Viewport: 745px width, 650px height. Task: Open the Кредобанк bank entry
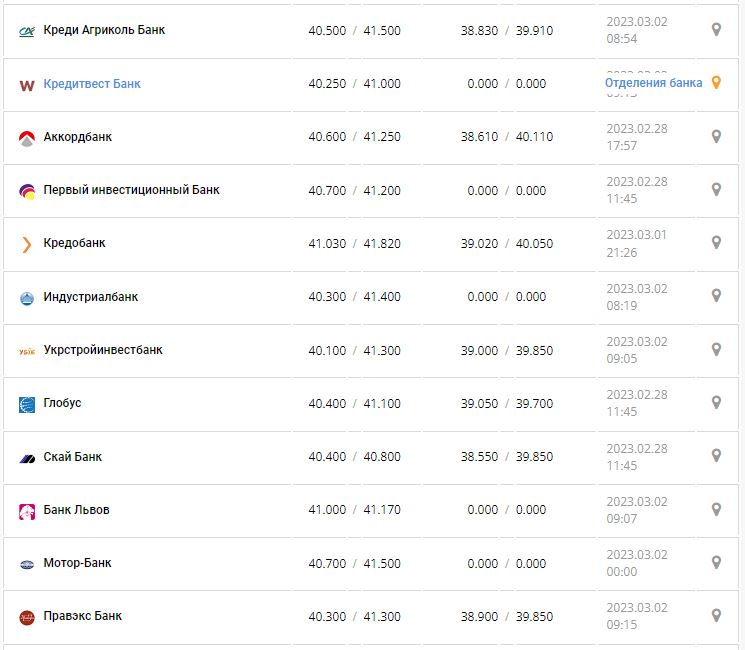(x=74, y=243)
